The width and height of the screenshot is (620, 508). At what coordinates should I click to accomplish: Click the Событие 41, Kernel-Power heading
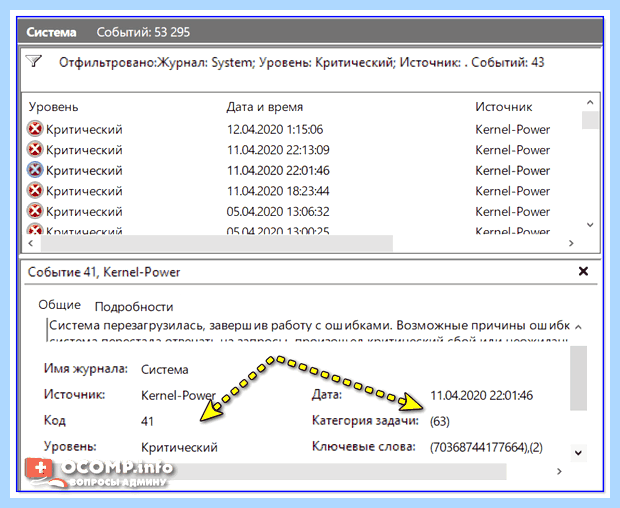click(x=104, y=272)
